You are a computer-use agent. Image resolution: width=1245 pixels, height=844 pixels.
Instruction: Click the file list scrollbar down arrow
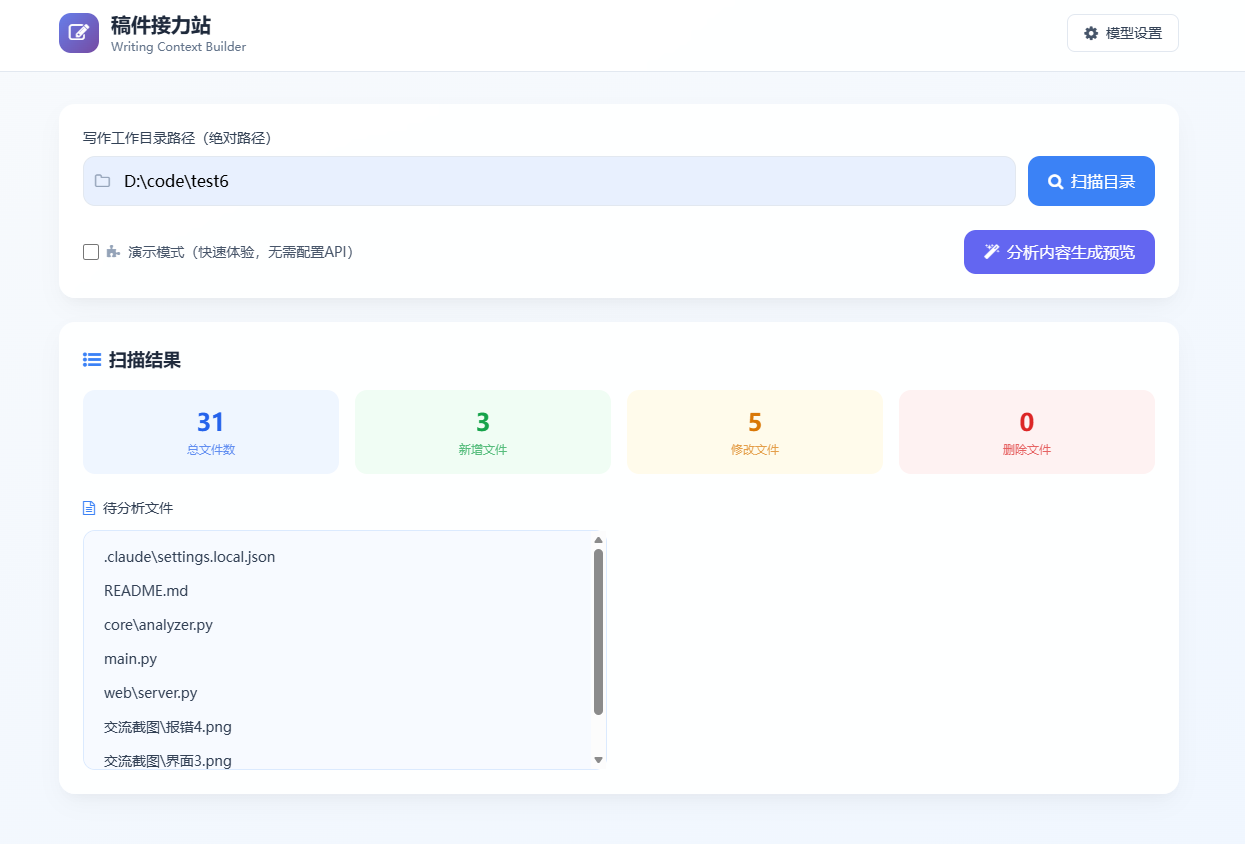tap(598, 760)
